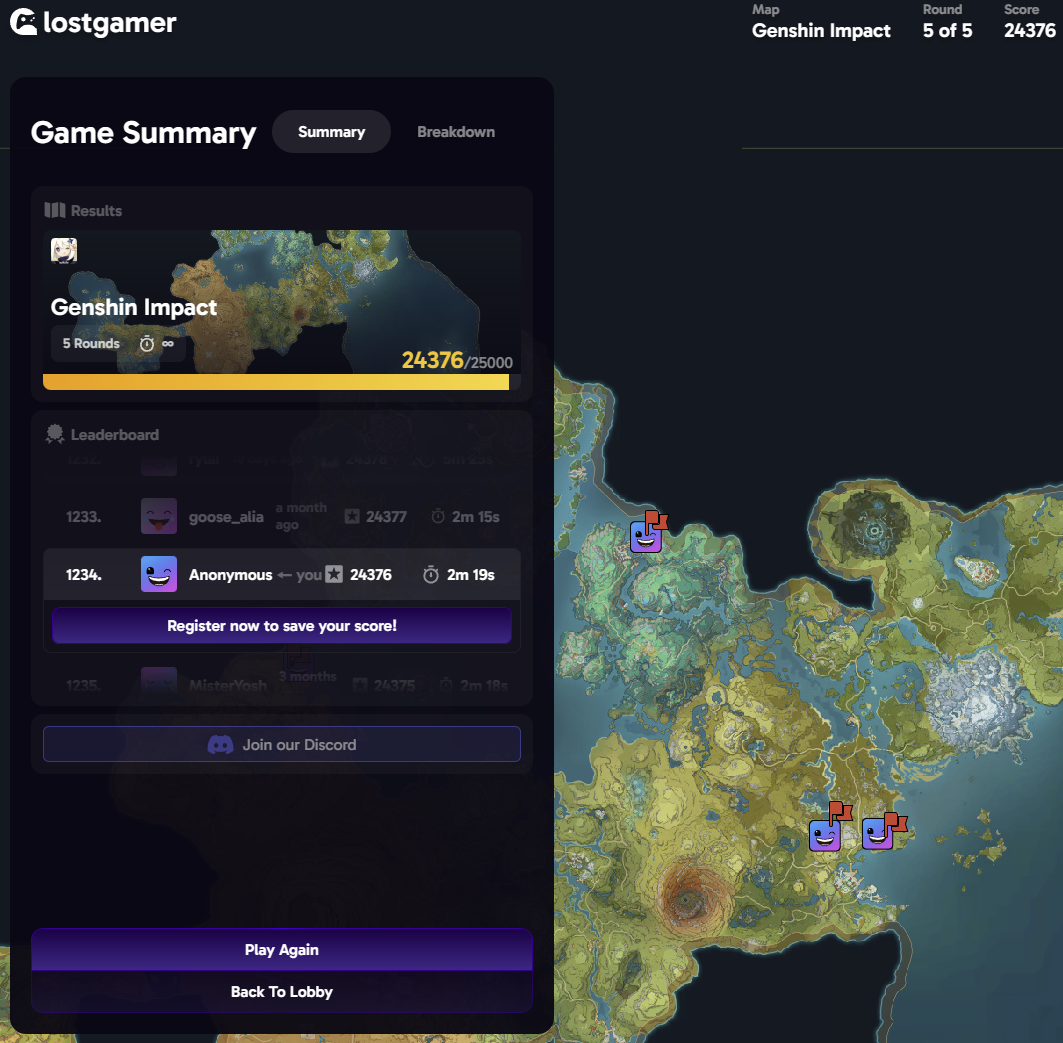
Task: Click the yellow score progress bar
Action: [x=276, y=382]
